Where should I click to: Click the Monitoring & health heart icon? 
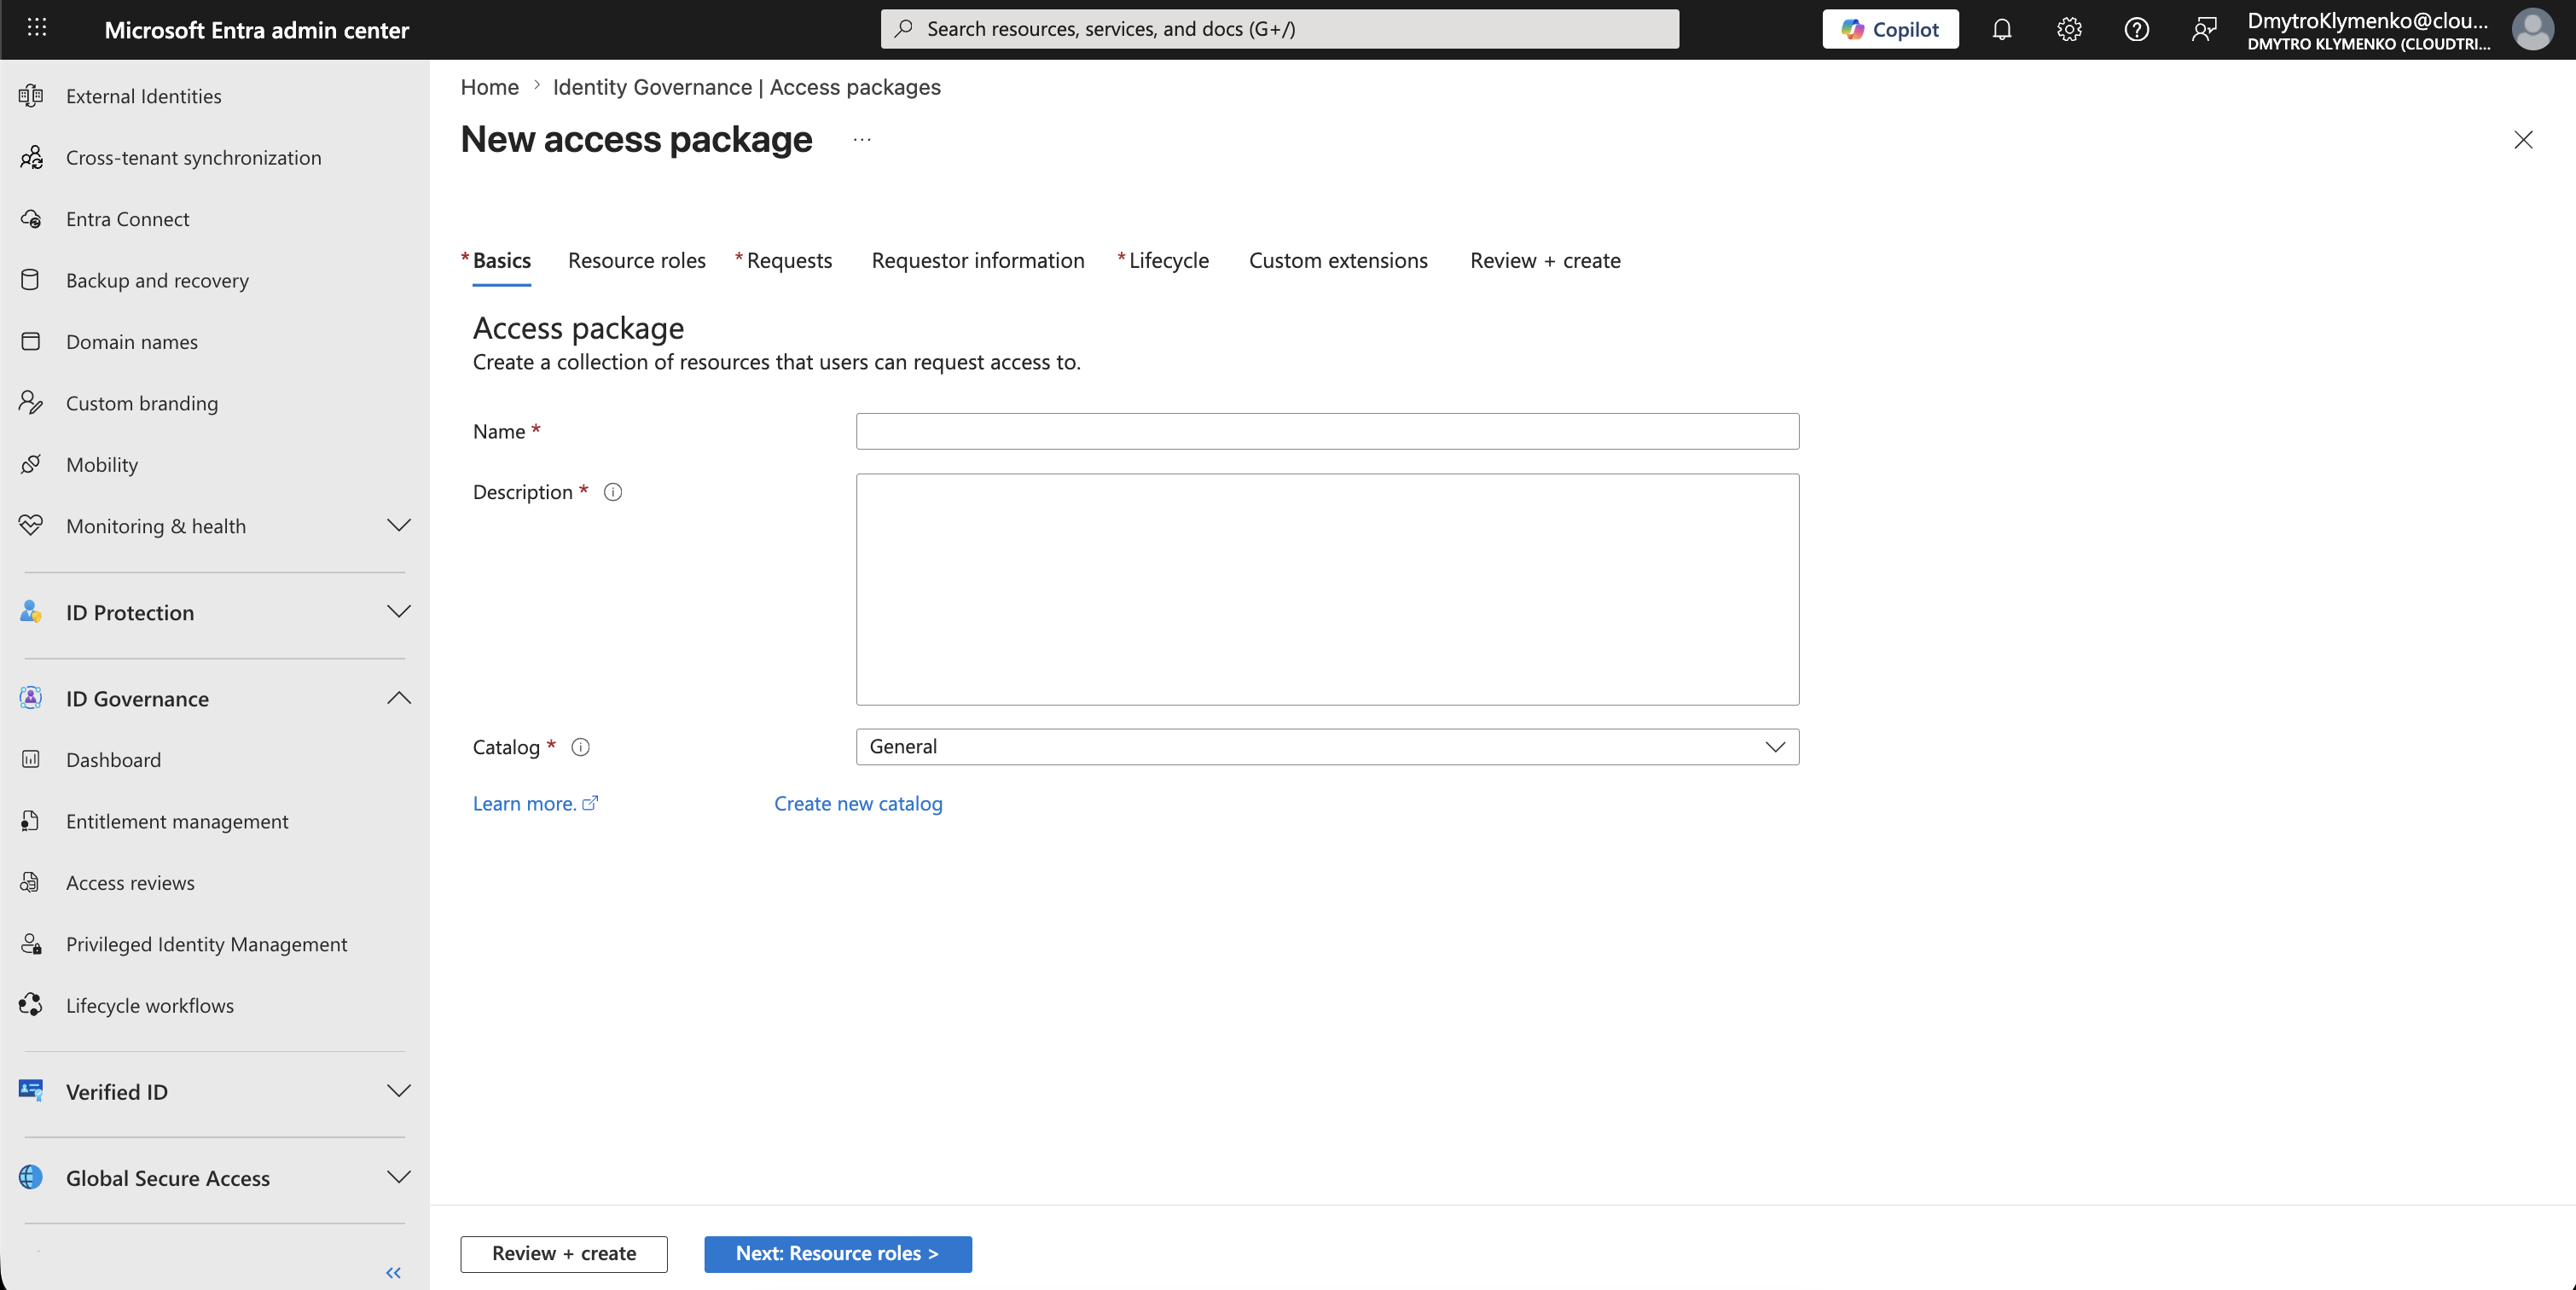pos(31,525)
